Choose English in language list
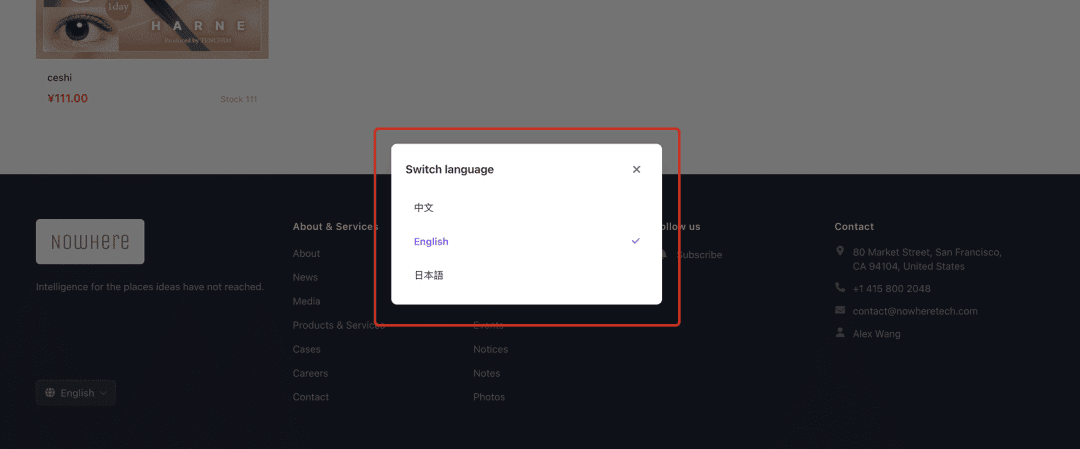1080x449 pixels. 526,242
